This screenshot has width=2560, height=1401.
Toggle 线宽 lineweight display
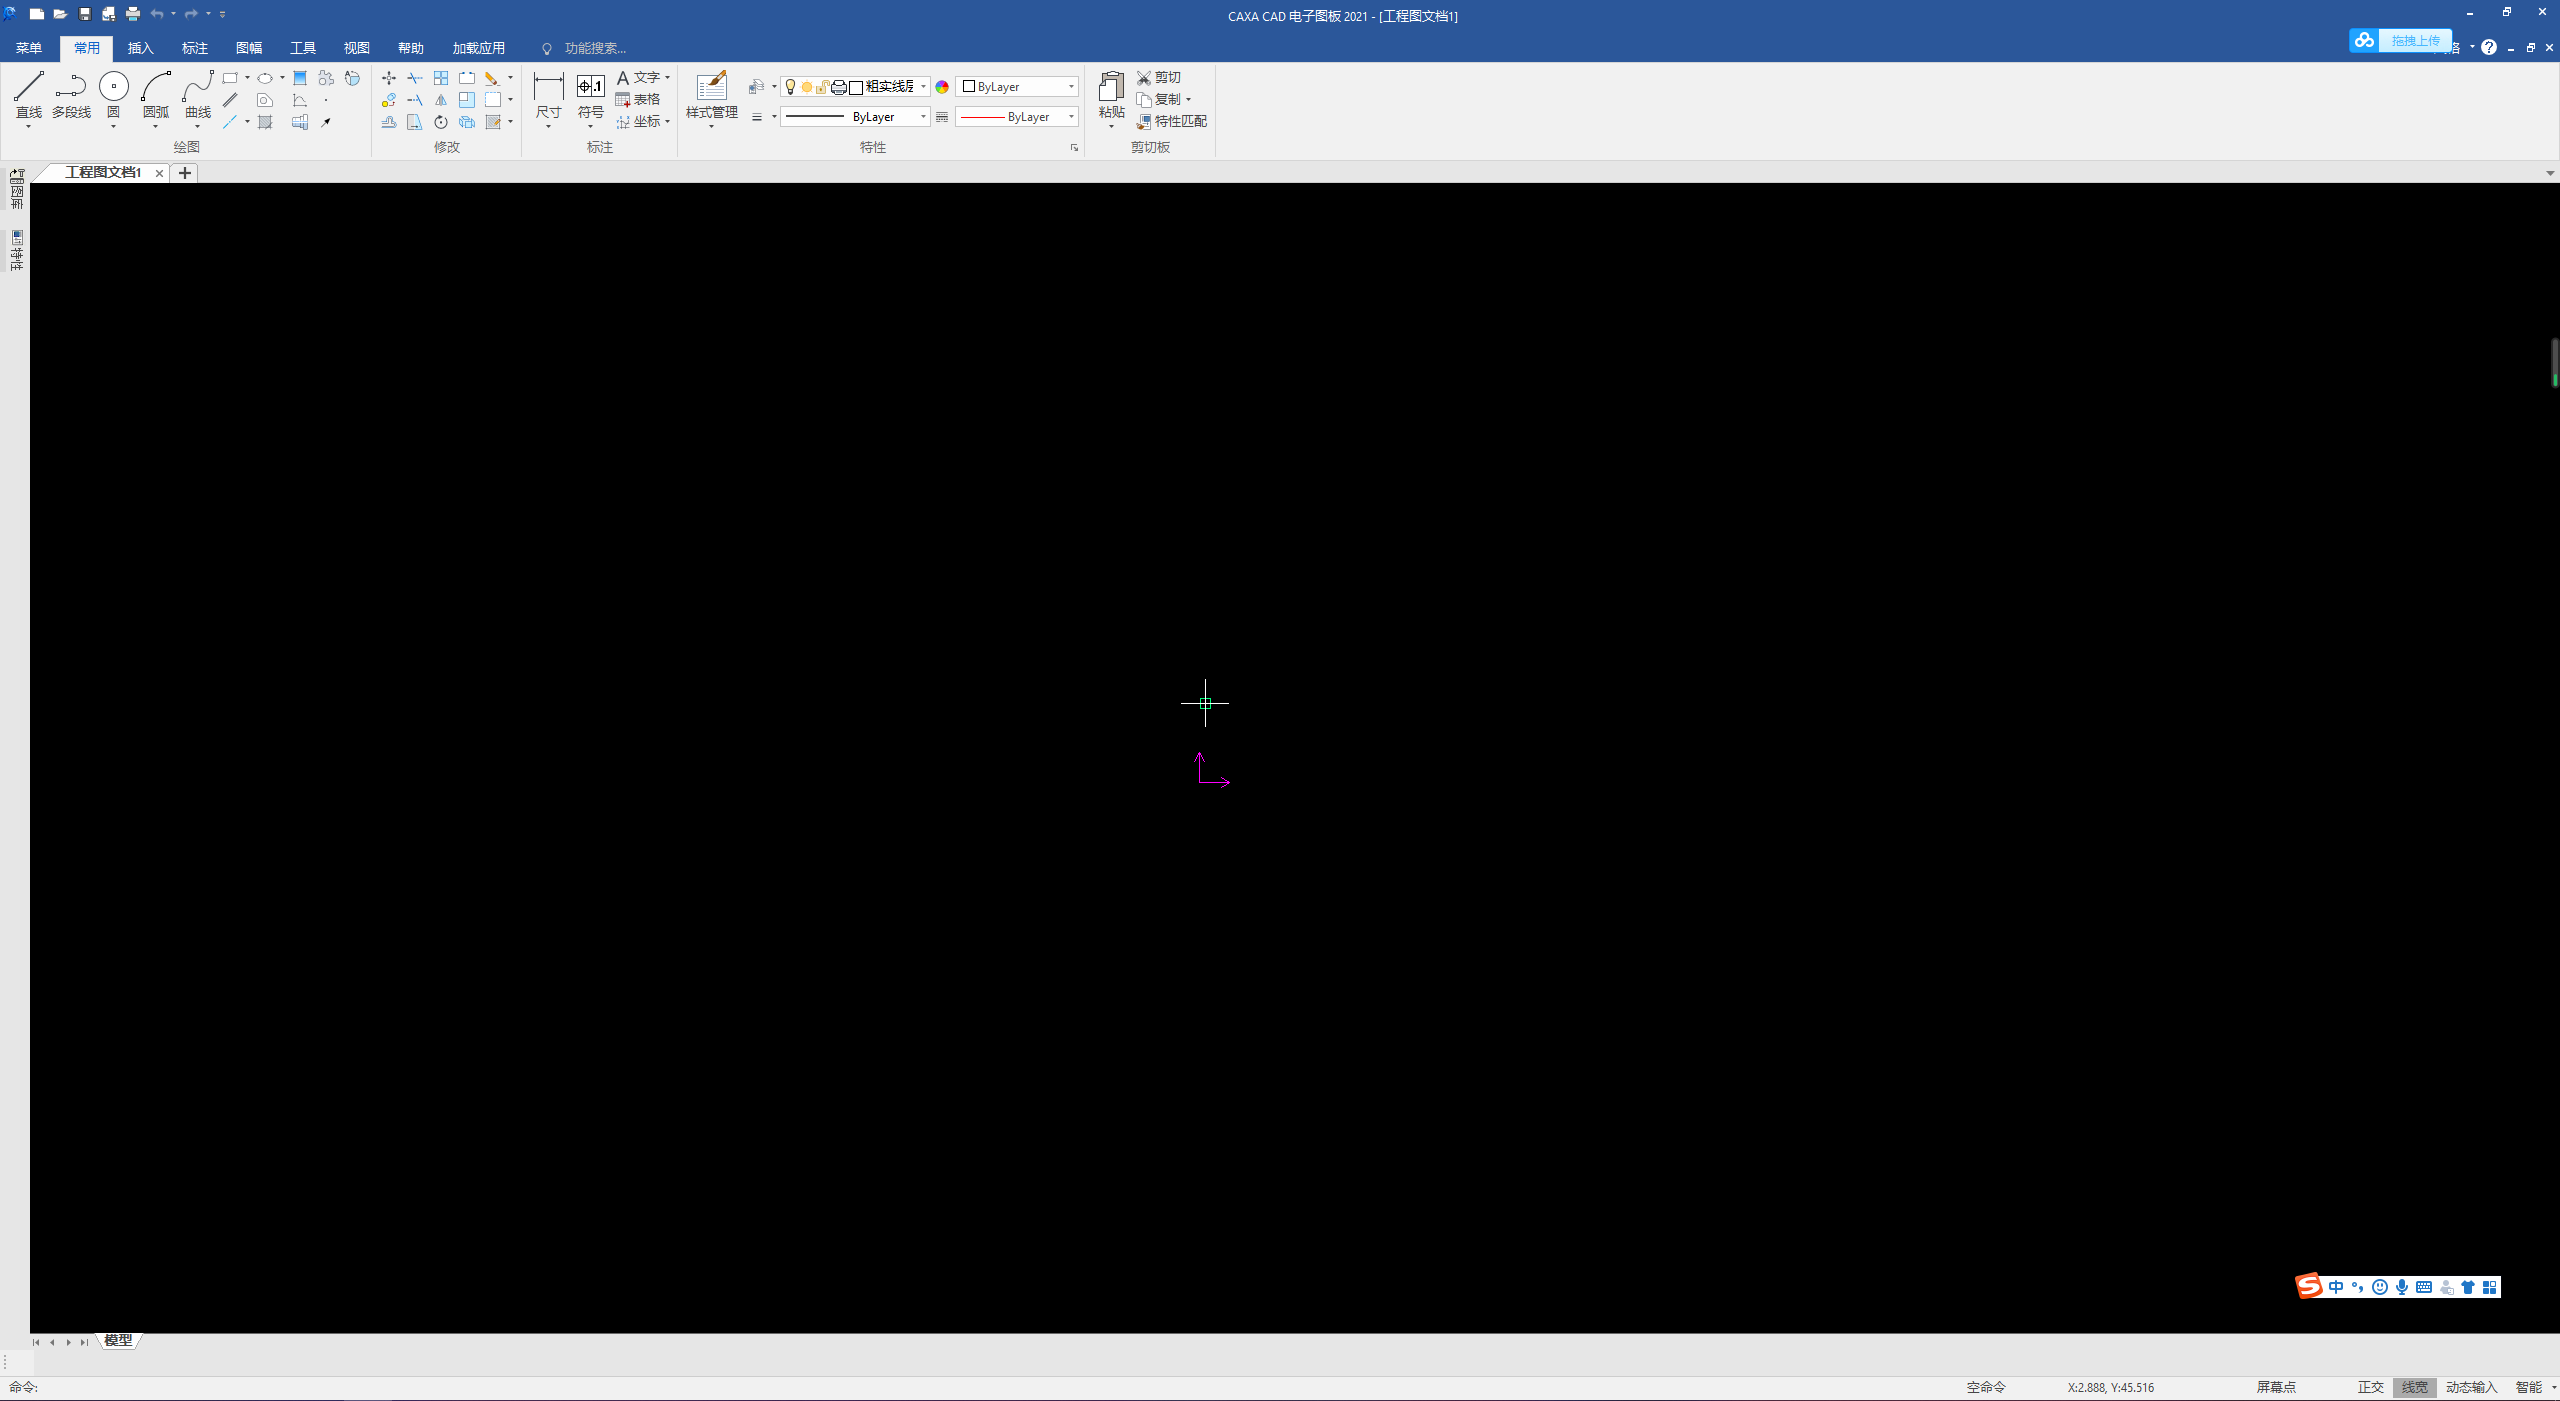pyautogui.click(x=2414, y=1387)
